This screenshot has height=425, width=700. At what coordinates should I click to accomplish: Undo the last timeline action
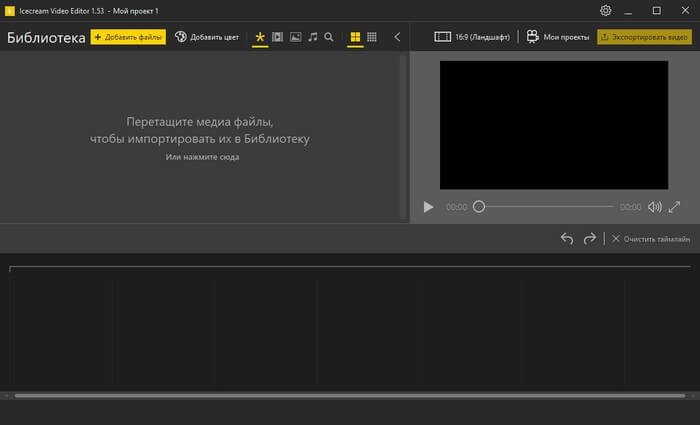(567, 239)
